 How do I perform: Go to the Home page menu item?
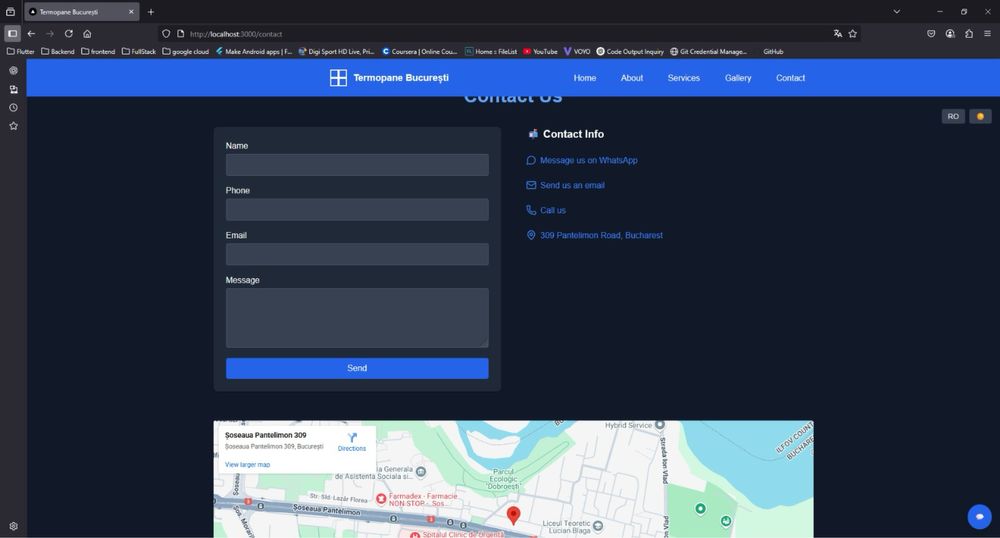tap(584, 78)
